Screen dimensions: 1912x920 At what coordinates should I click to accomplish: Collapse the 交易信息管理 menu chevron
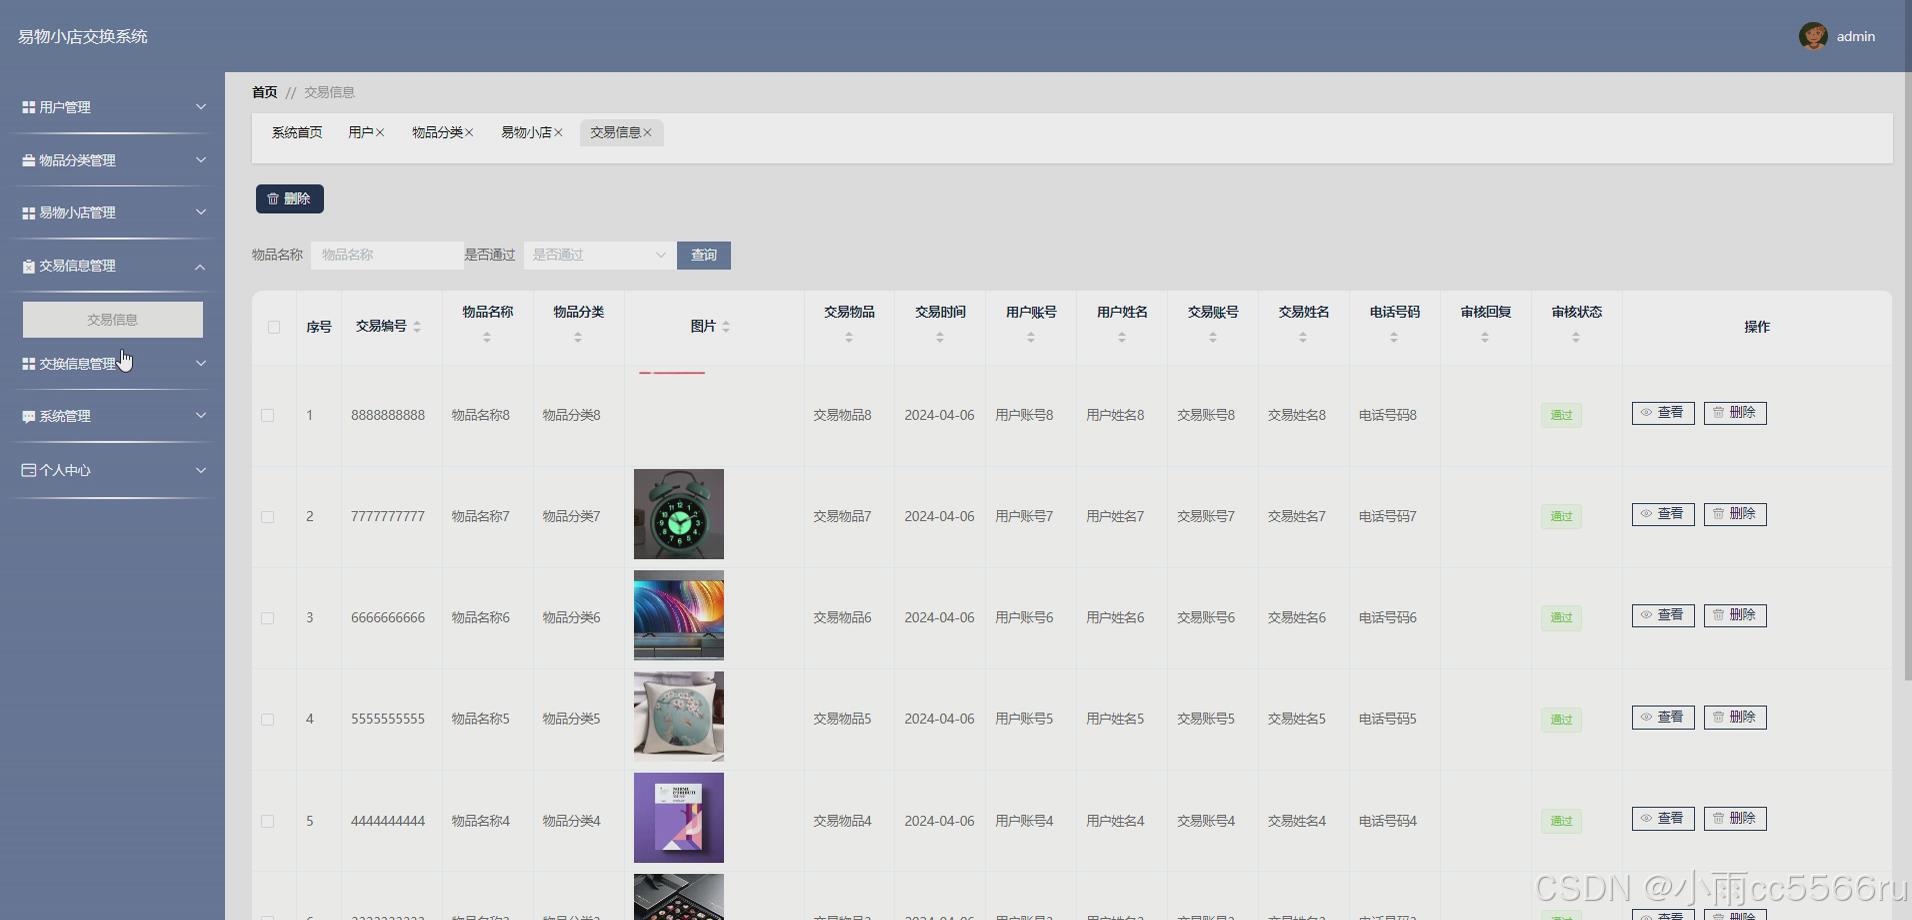pyautogui.click(x=201, y=266)
